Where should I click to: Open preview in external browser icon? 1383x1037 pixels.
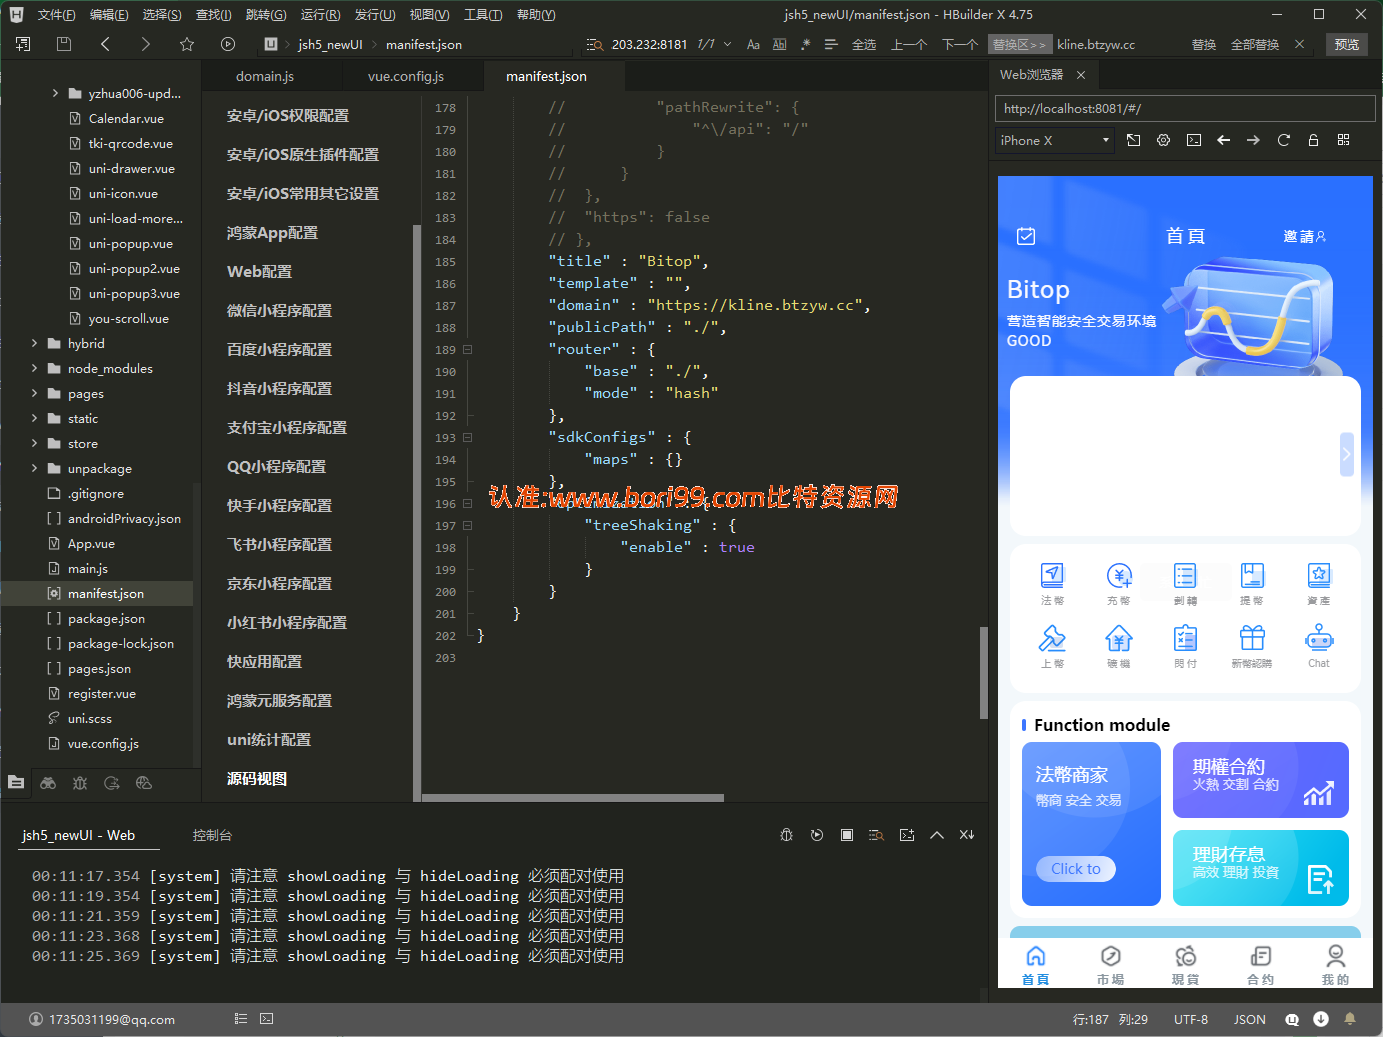point(1133,140)
